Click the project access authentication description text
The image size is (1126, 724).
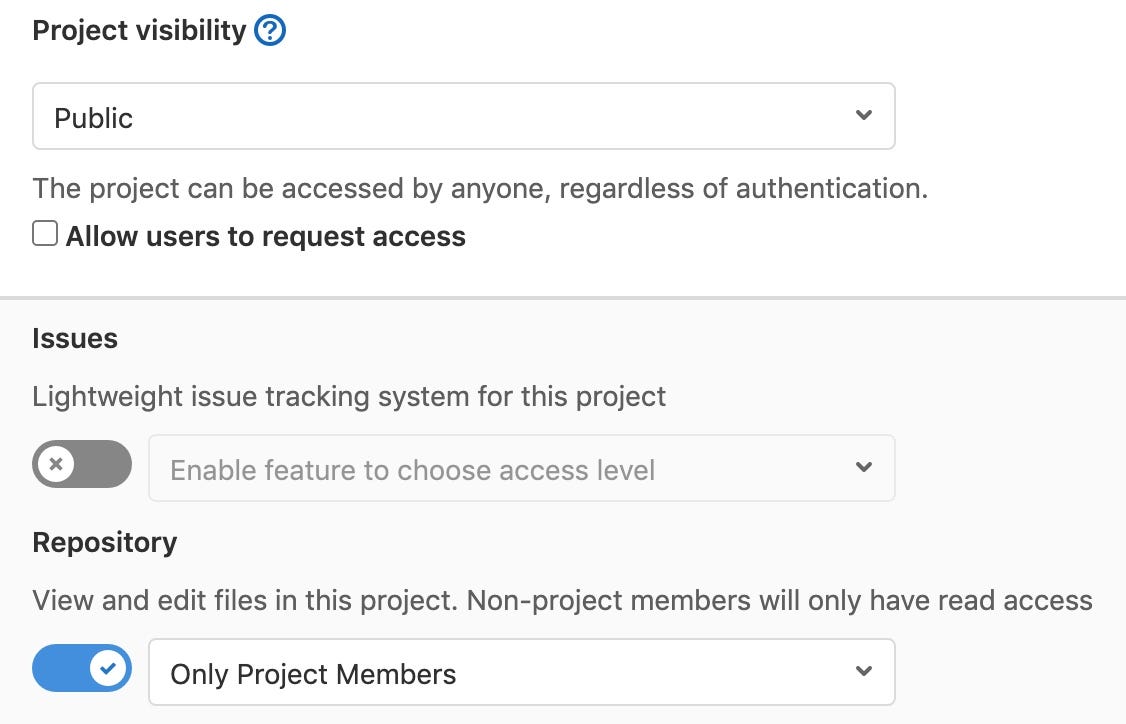pos(480,189)
